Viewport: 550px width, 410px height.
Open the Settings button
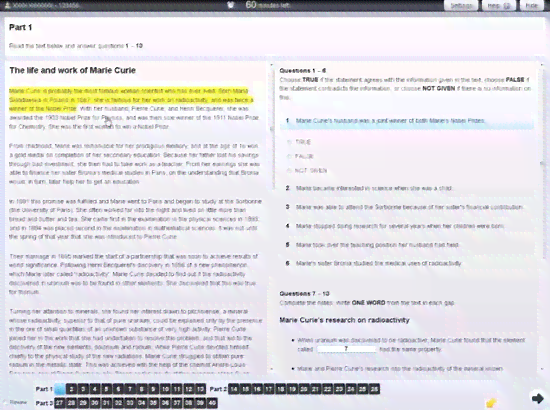(x=461, y=5)
